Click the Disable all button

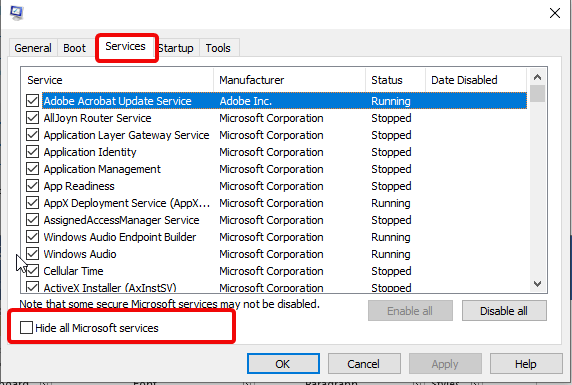(504, 311)
